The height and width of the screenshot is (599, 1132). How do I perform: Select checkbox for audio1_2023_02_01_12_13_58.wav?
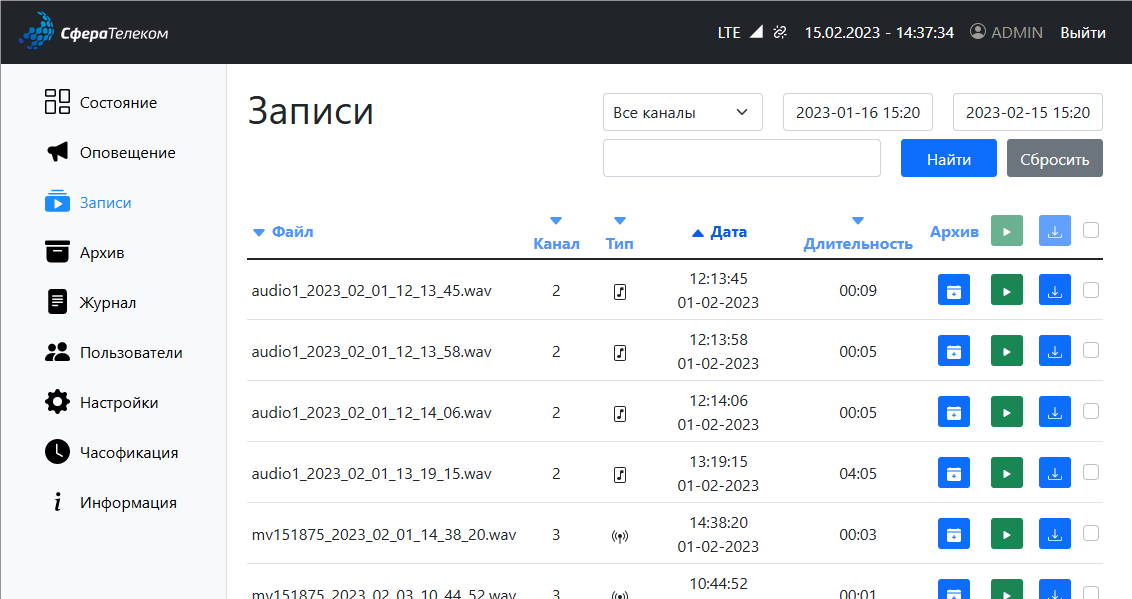[x=1091, y=350]
